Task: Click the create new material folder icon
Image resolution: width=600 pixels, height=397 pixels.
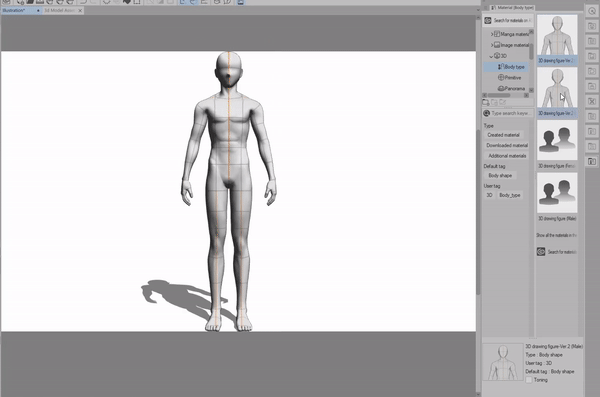Action: [486, 102]
